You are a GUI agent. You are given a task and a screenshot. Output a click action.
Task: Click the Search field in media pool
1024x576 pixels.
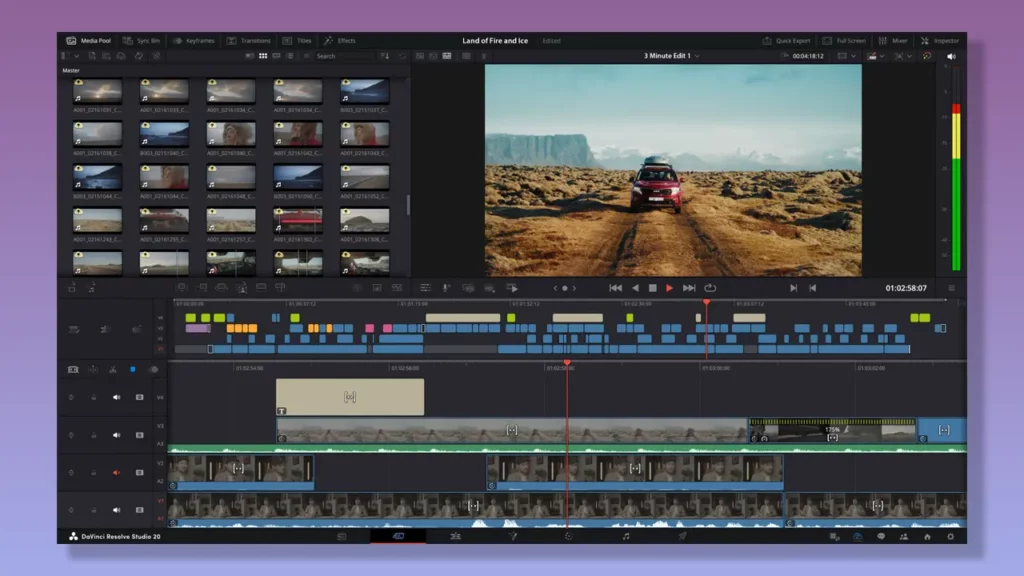[x=344, y=56]
